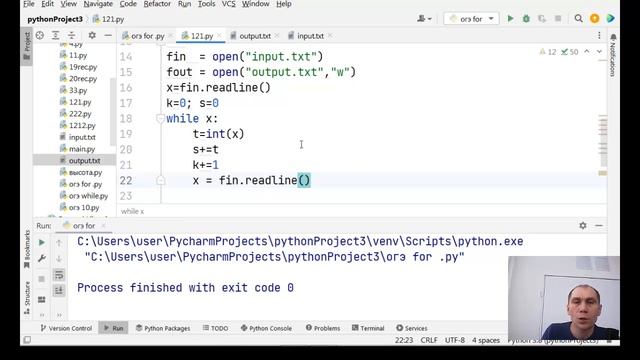The image size is (640, 360).
Task: Click the 'while x' breadcrumb
Action: pyautogui.click(x=133, y=211)
